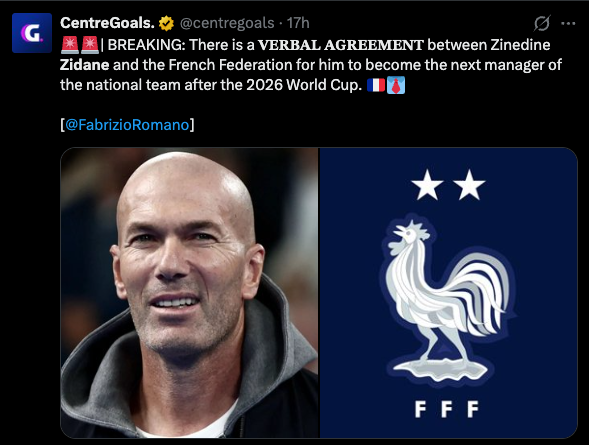Click the 2026 World Cup text

(304, 85)
